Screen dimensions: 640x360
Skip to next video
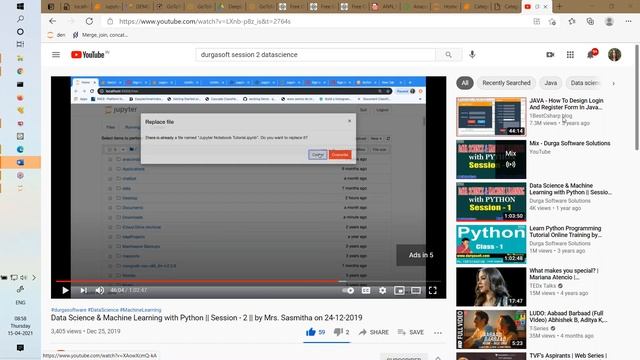click(x=84, y=290)
